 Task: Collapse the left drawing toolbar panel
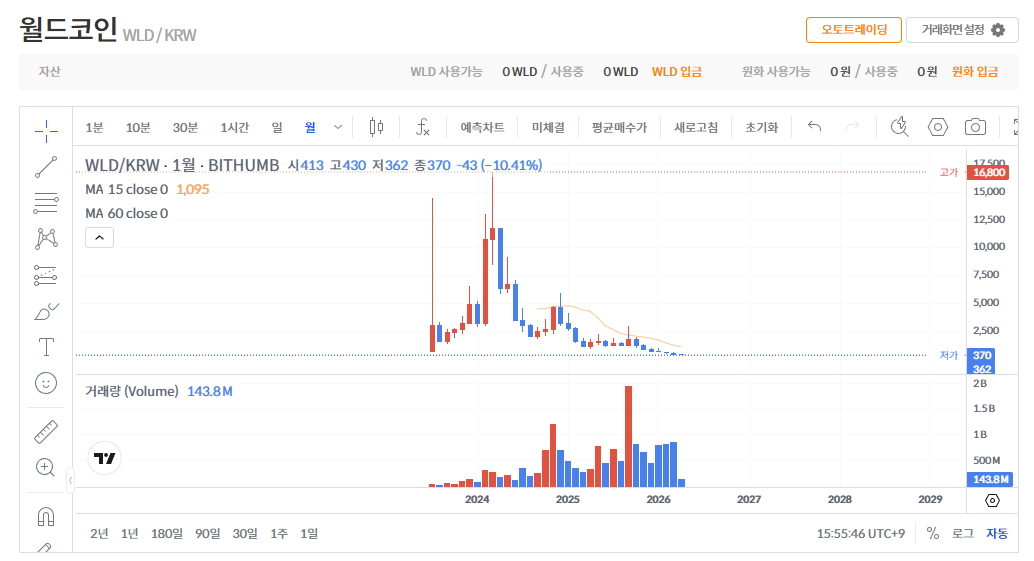point(70,481)
